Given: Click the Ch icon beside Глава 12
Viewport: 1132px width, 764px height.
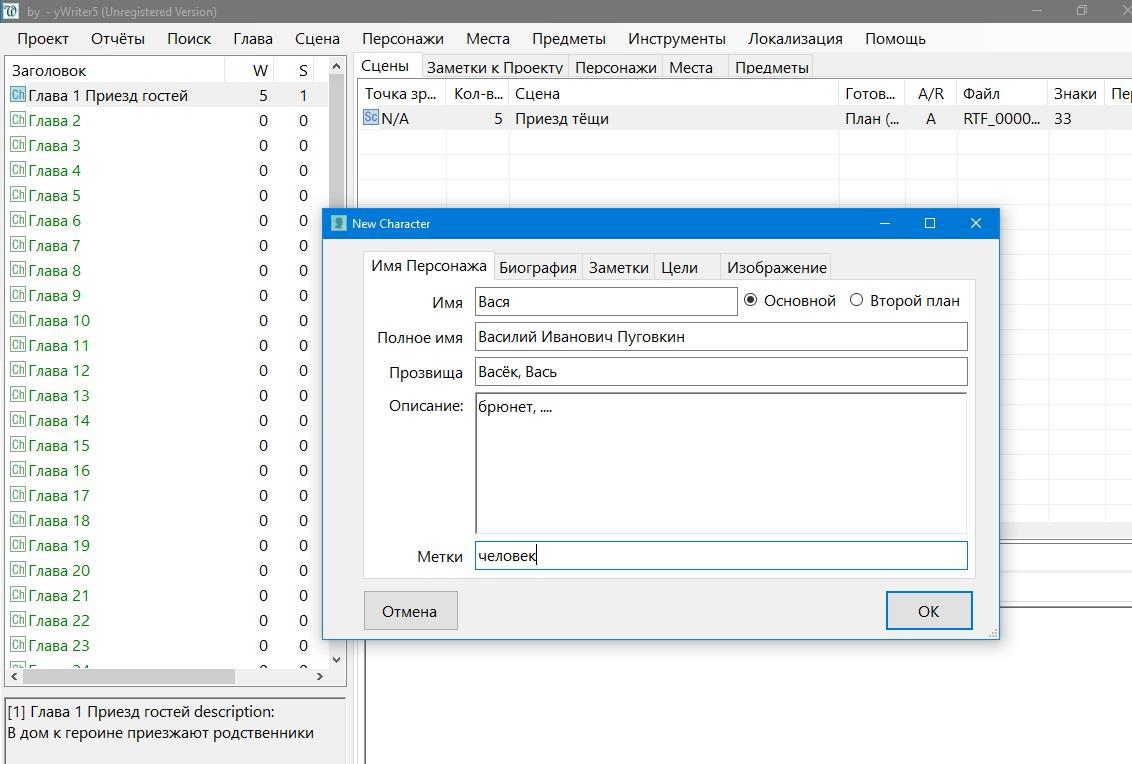Looking at the screenshot, I should pyautogui.click(x=17, y=370).
